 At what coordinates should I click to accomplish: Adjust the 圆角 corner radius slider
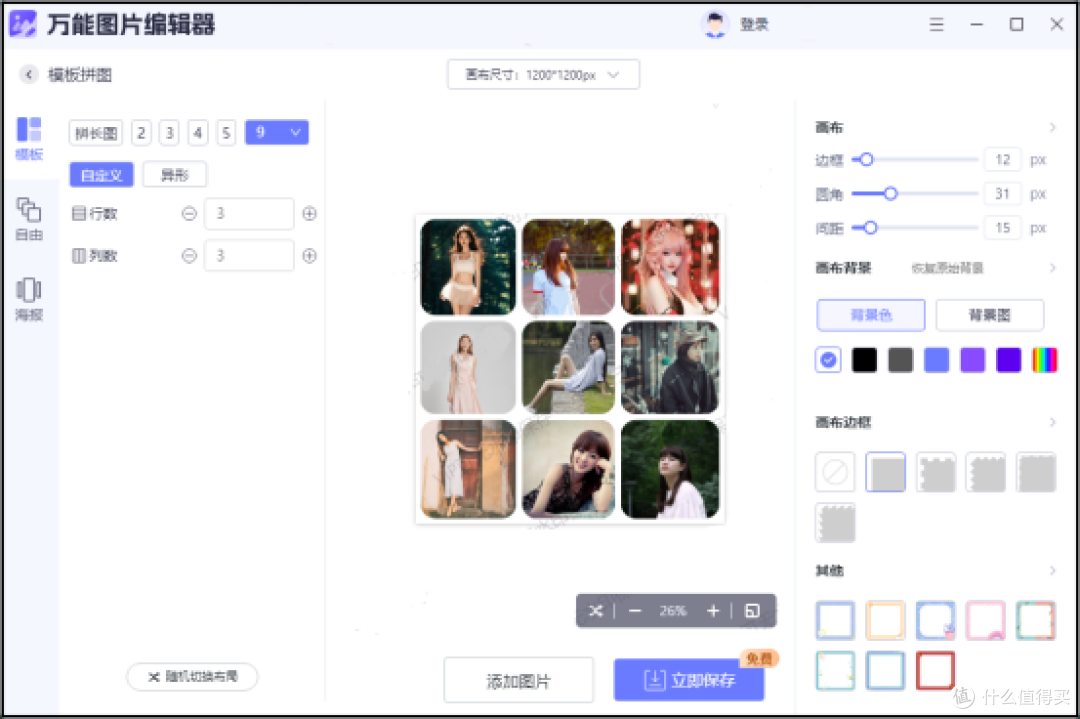[915, 194]
